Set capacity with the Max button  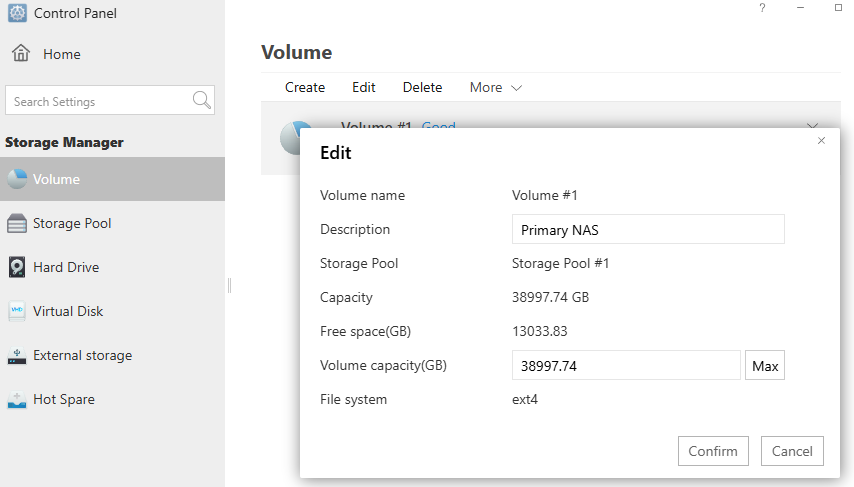click(765, 366)
